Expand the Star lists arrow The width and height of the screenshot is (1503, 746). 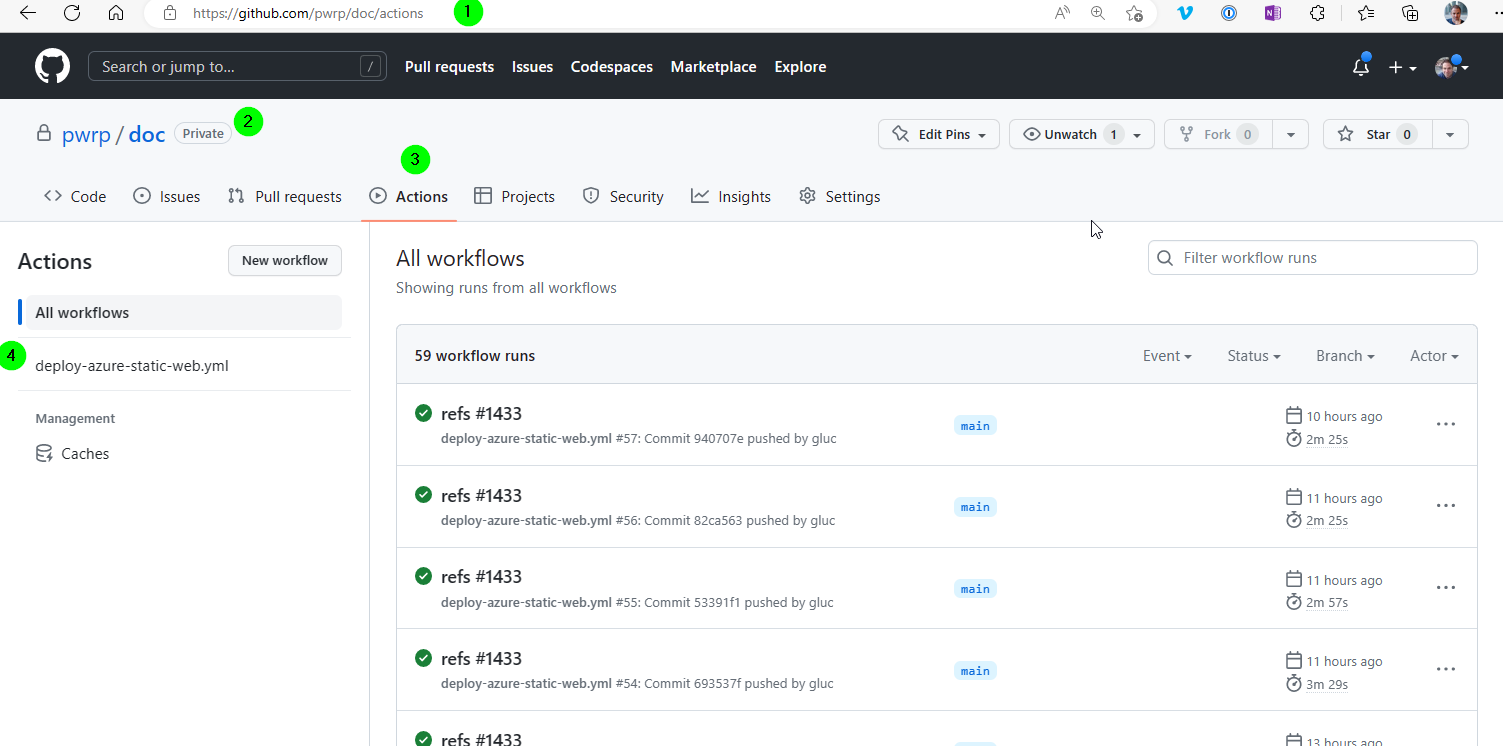tap(1450, 134)
